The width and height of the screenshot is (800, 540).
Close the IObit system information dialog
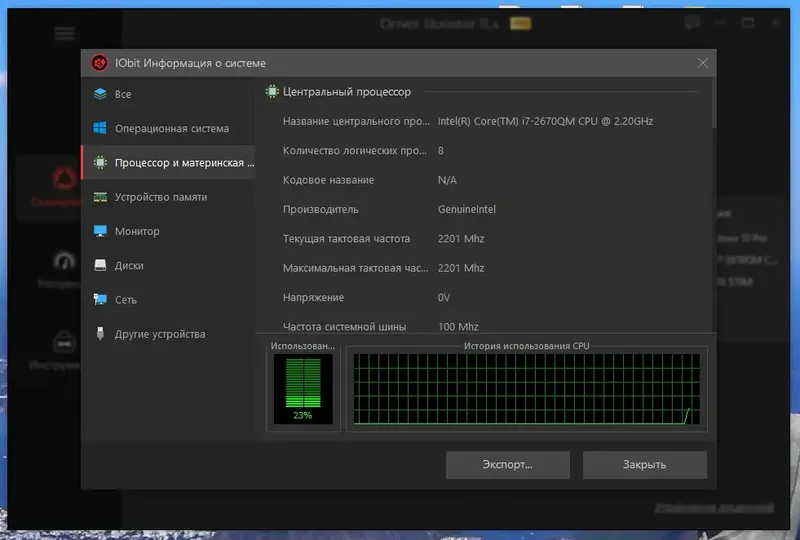[x=703, y=63]
